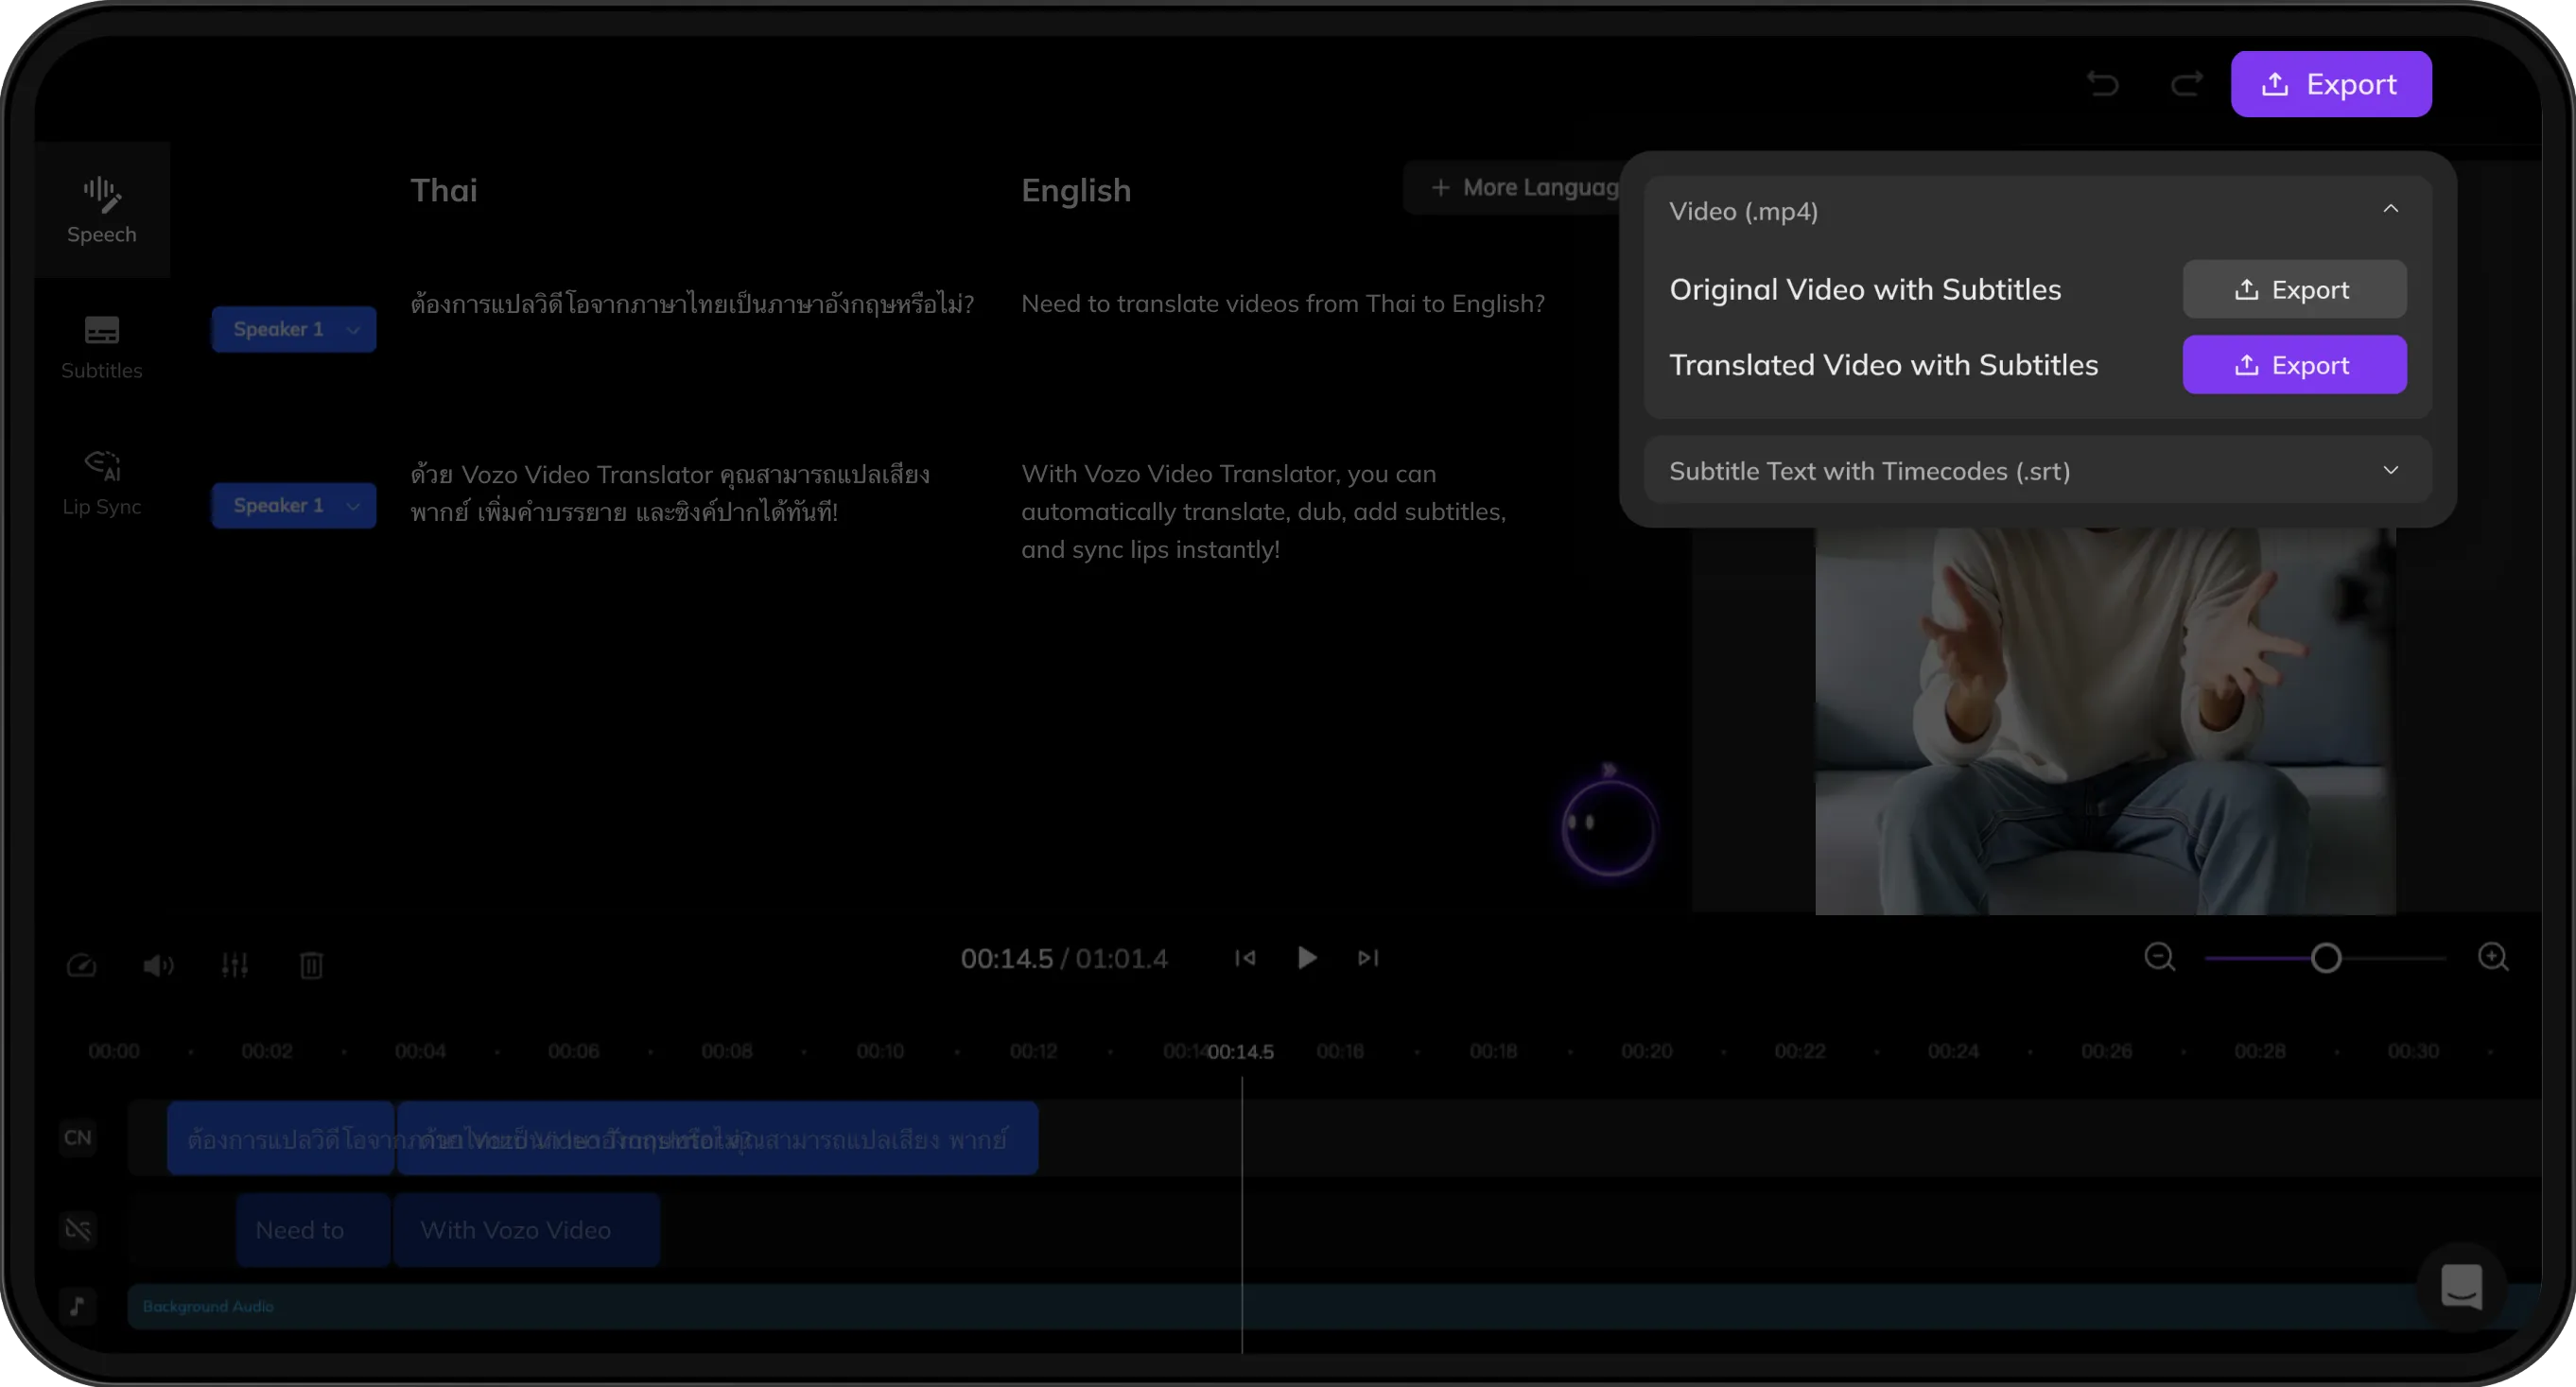Undo the last action
This screenshot has height=1387, width=2576.
[x=2103, y=84]
